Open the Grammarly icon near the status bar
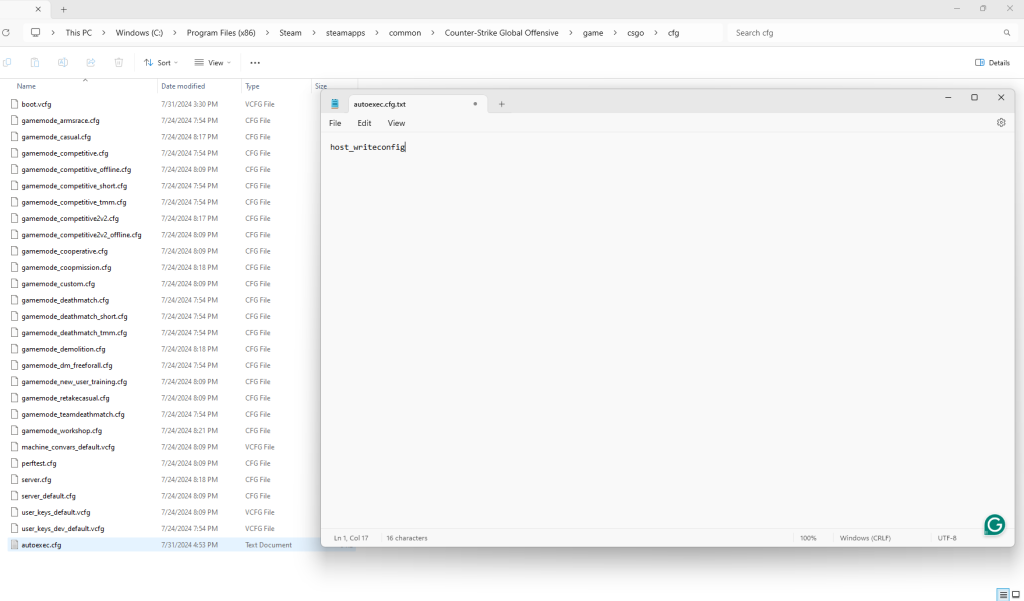The height and width of the screenshot is (601, 1024). click(994, 524)
